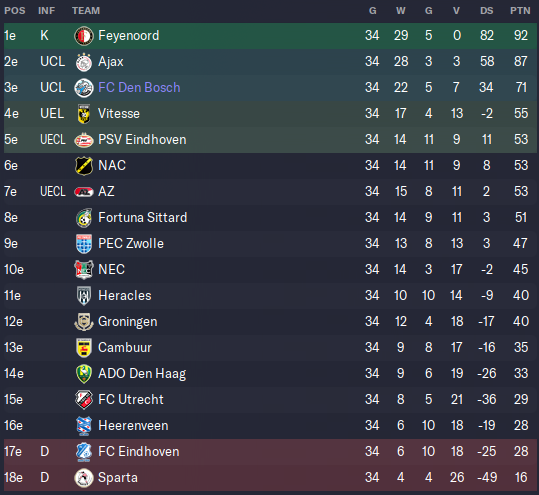
Task: Click the Vitesse club badge
Action: (x=84, y=114)
